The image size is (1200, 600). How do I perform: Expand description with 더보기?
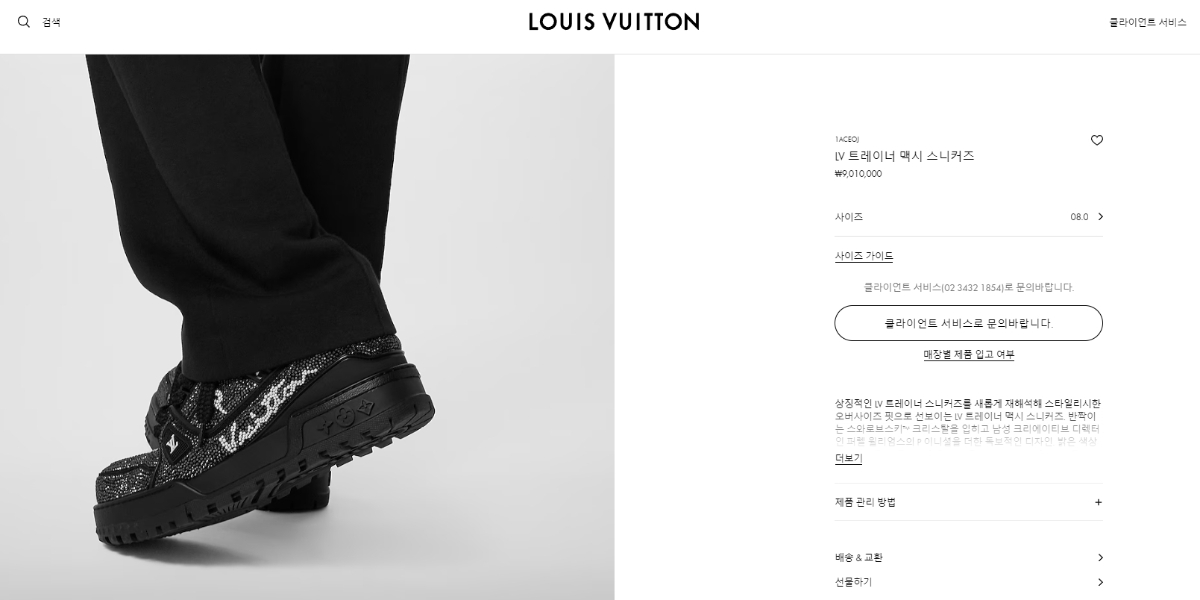(x=848, y=458)
